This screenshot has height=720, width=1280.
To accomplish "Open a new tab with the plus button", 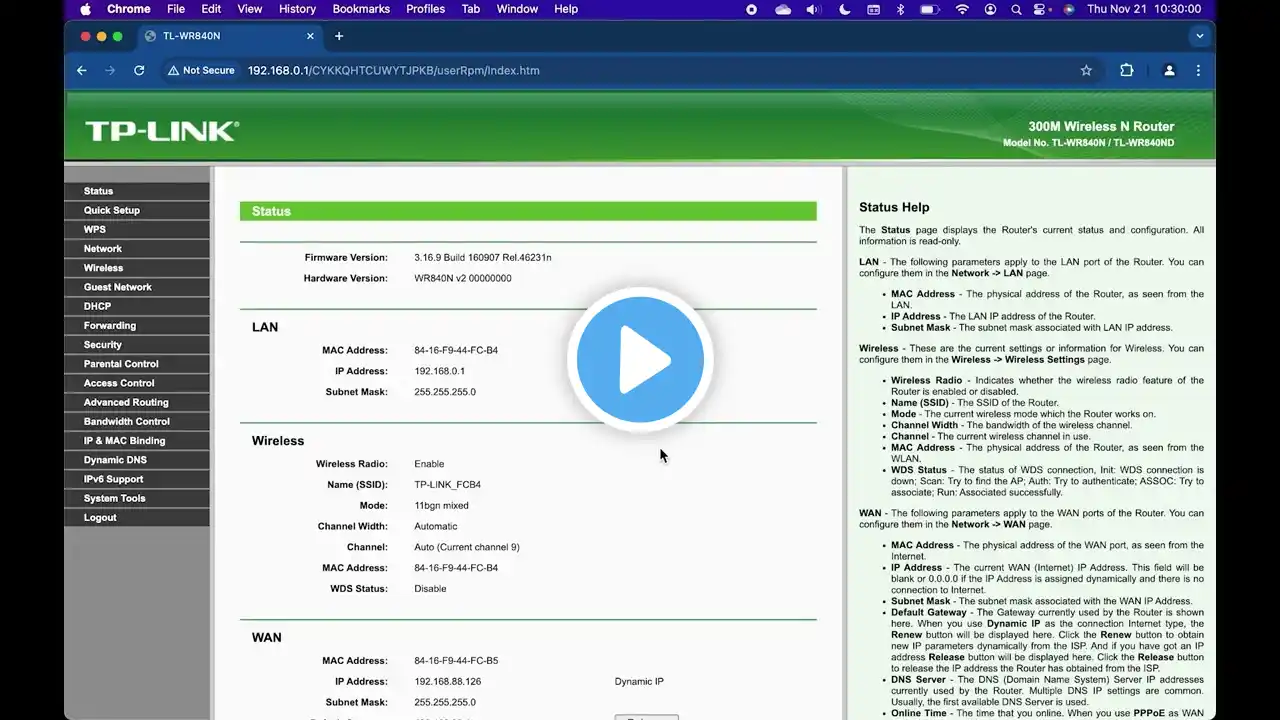I will [x=339, y=36].
